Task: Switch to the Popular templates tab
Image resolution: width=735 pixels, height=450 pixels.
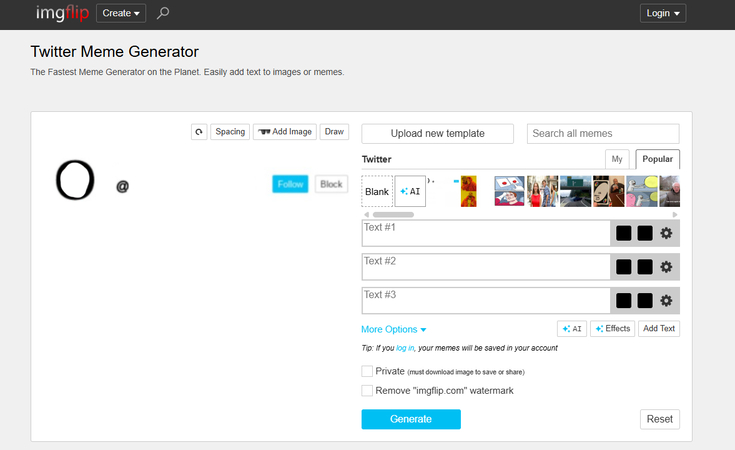Action: pyautogui.click(x=657, y=159)
